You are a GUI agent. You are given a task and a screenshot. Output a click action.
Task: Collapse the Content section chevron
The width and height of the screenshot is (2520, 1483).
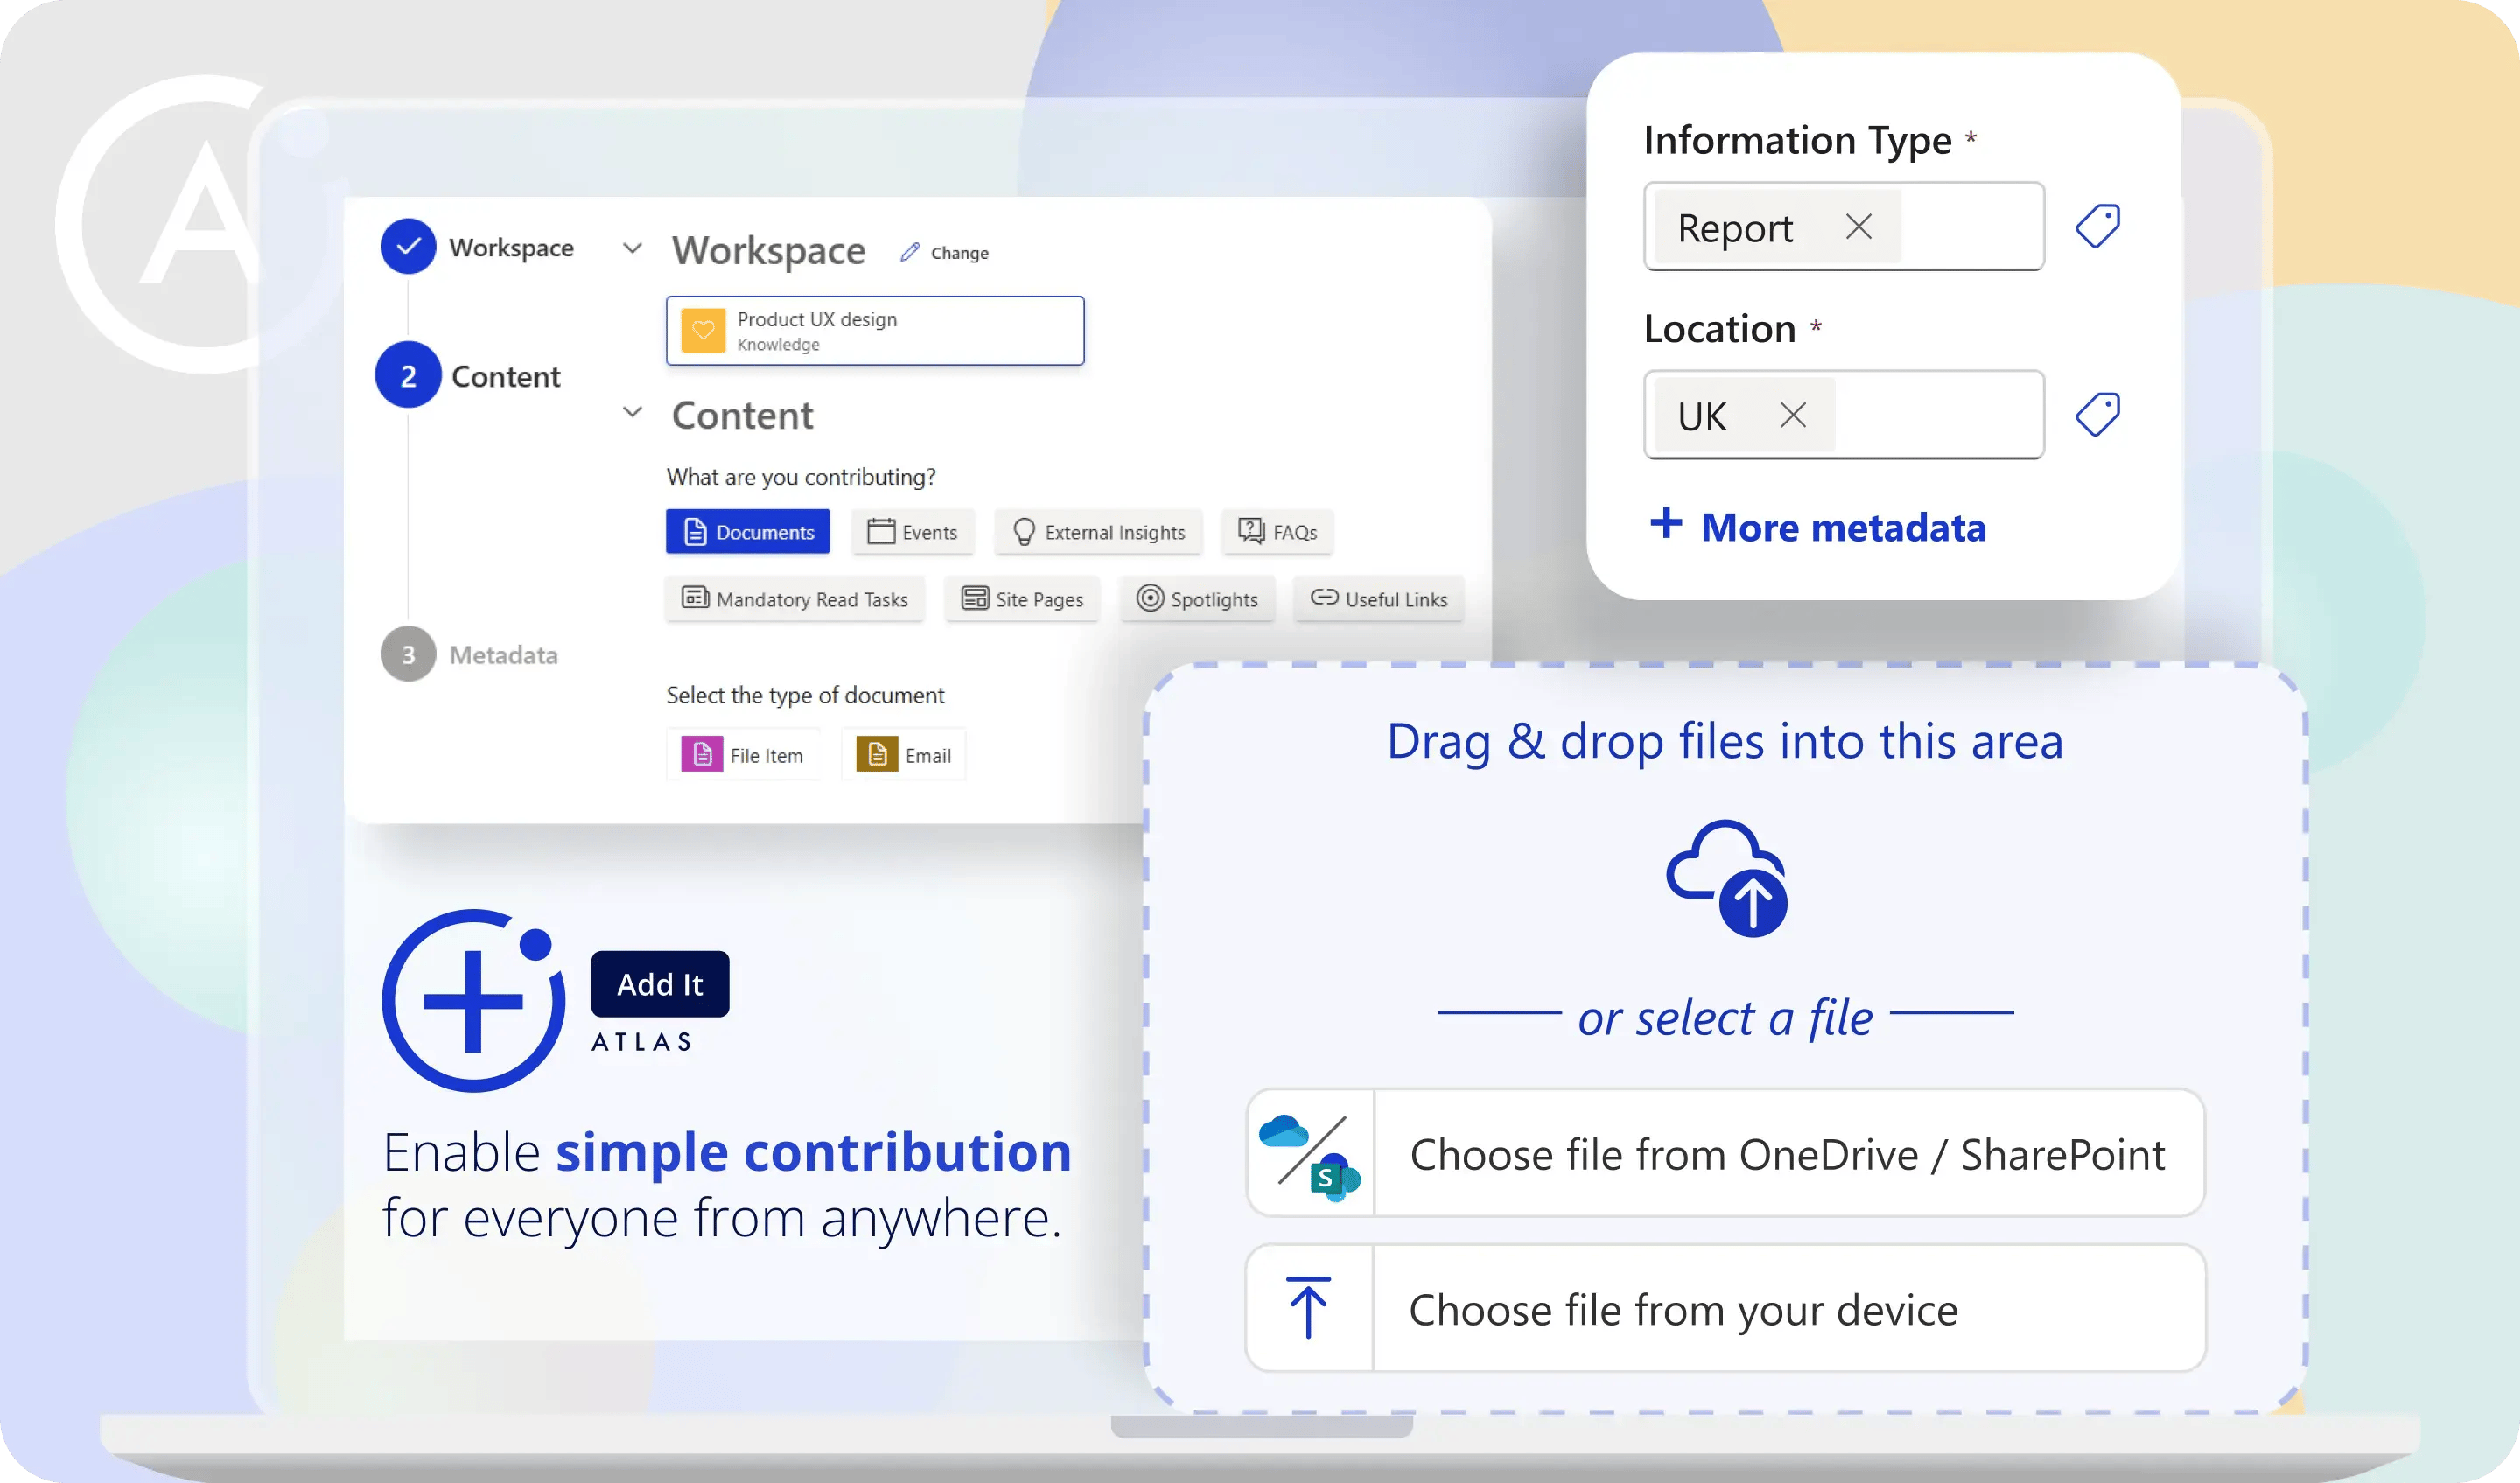click(632, 412)
